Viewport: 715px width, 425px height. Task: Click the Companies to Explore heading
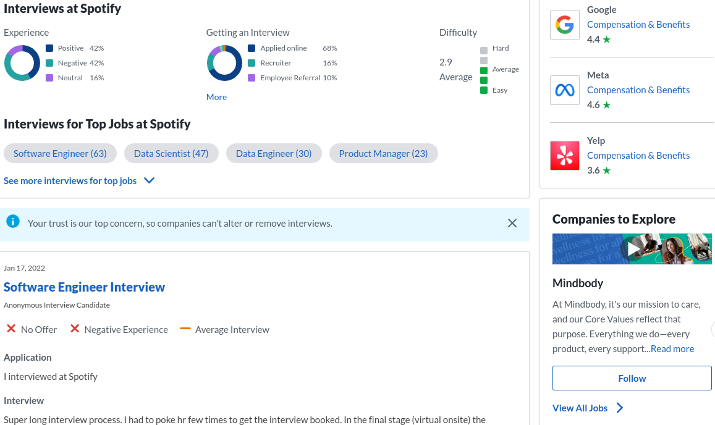[x=614, y=219]
